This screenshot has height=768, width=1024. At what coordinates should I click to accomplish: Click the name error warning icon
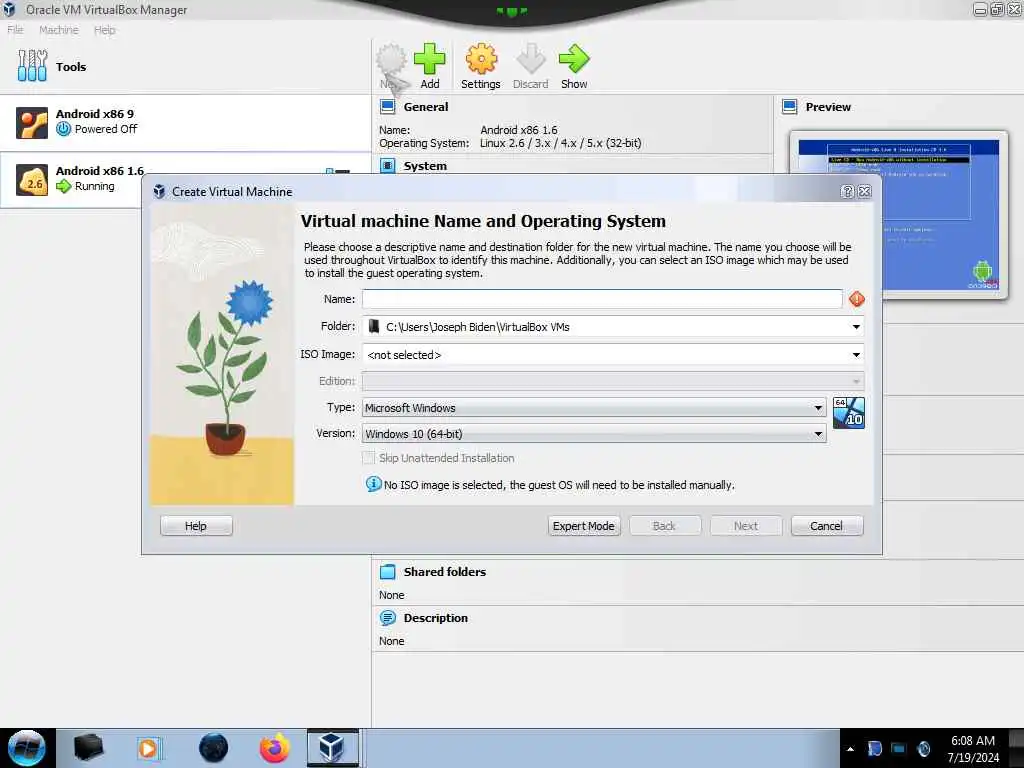(x=856, y=298)
